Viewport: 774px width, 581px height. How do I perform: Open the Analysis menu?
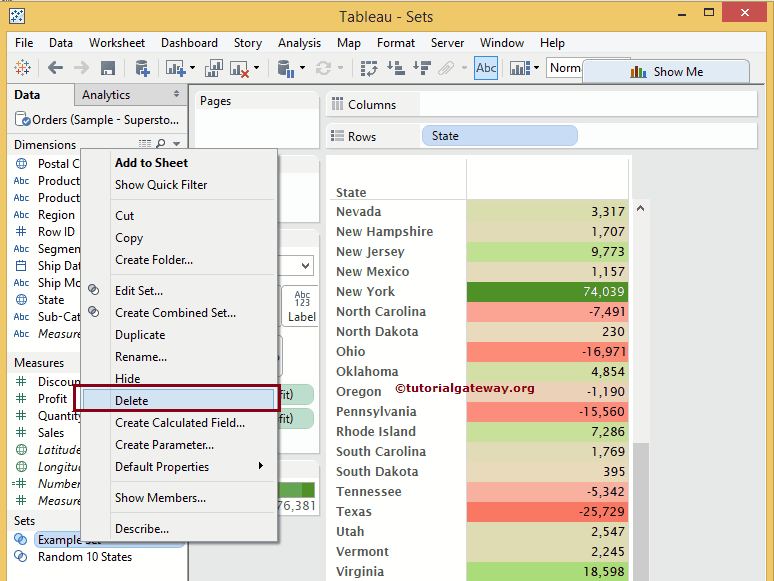(299, 43)
